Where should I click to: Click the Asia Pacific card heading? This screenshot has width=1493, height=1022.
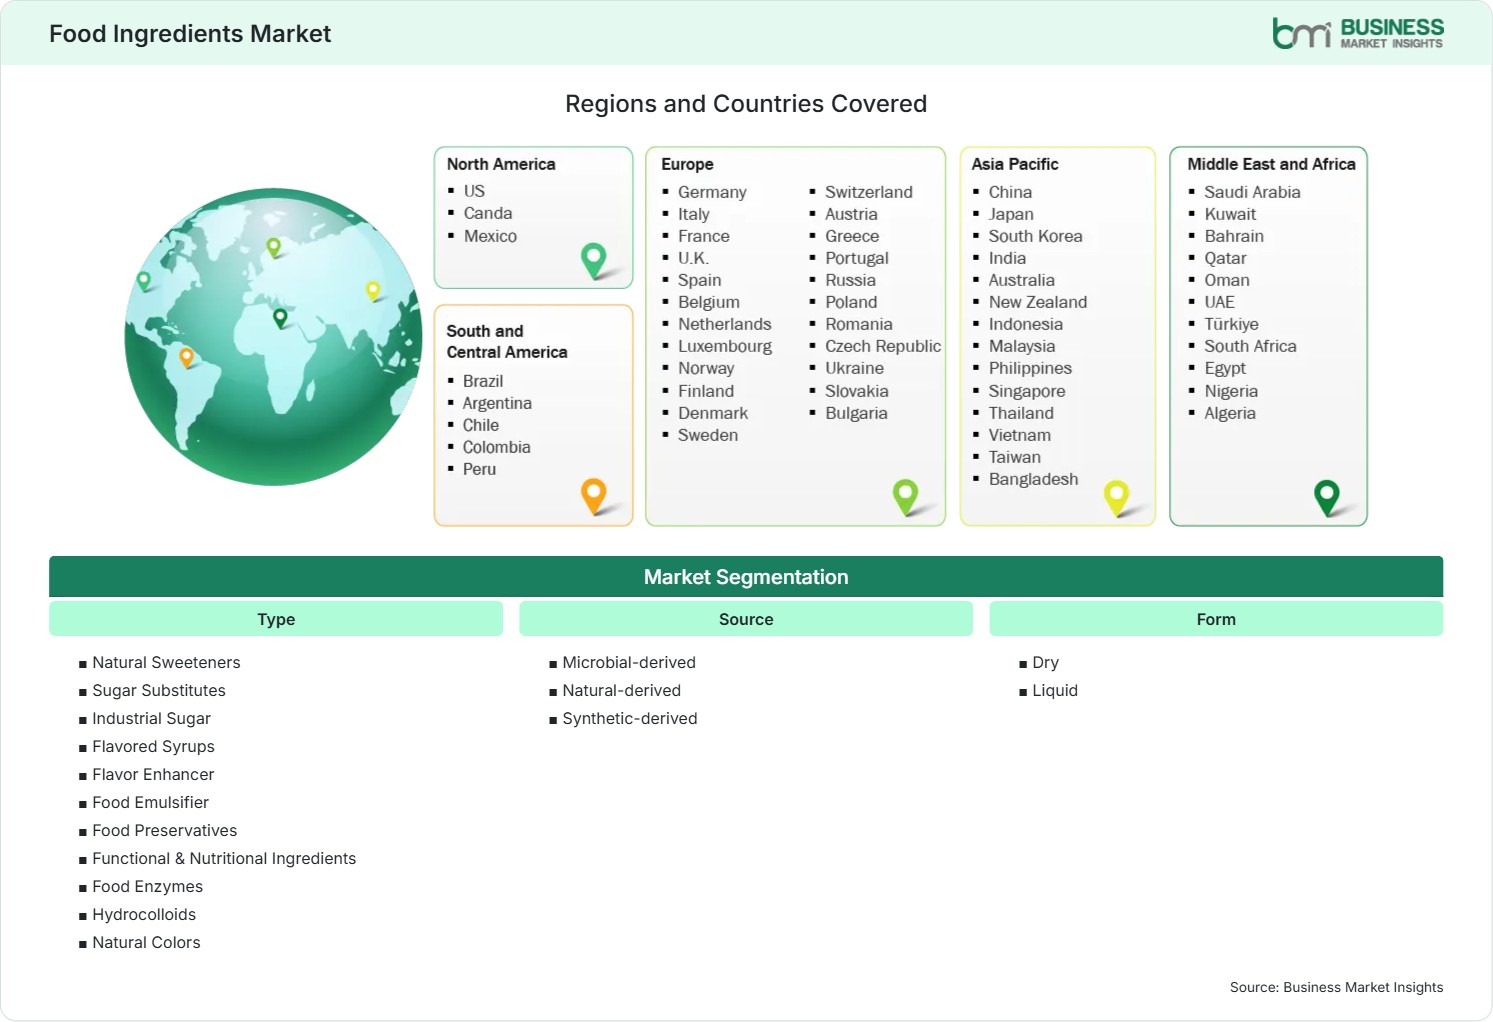coord(1015,164)
